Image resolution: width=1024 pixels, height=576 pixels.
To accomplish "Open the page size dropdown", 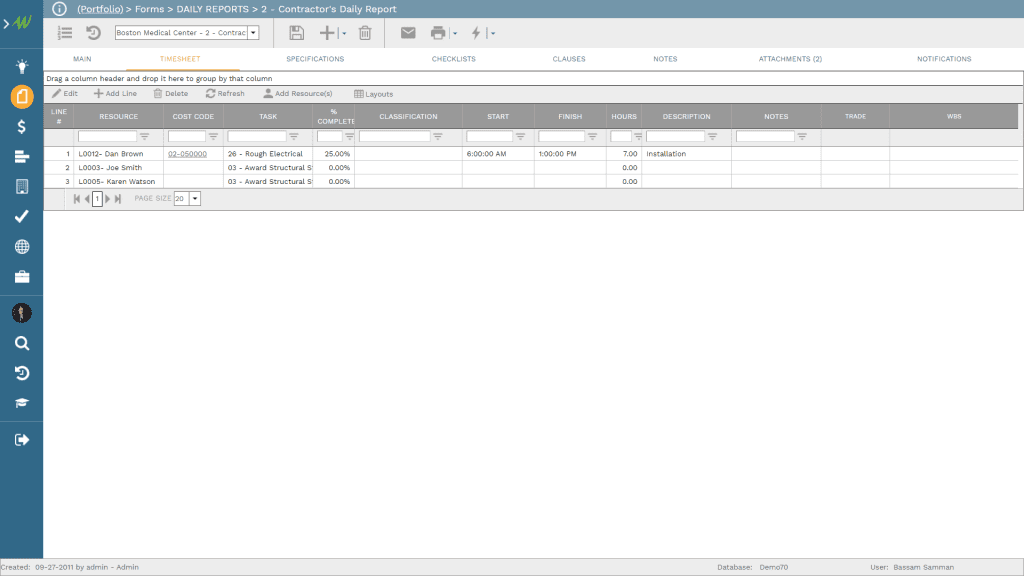I will pyautogui.click(x=195, y=199).
